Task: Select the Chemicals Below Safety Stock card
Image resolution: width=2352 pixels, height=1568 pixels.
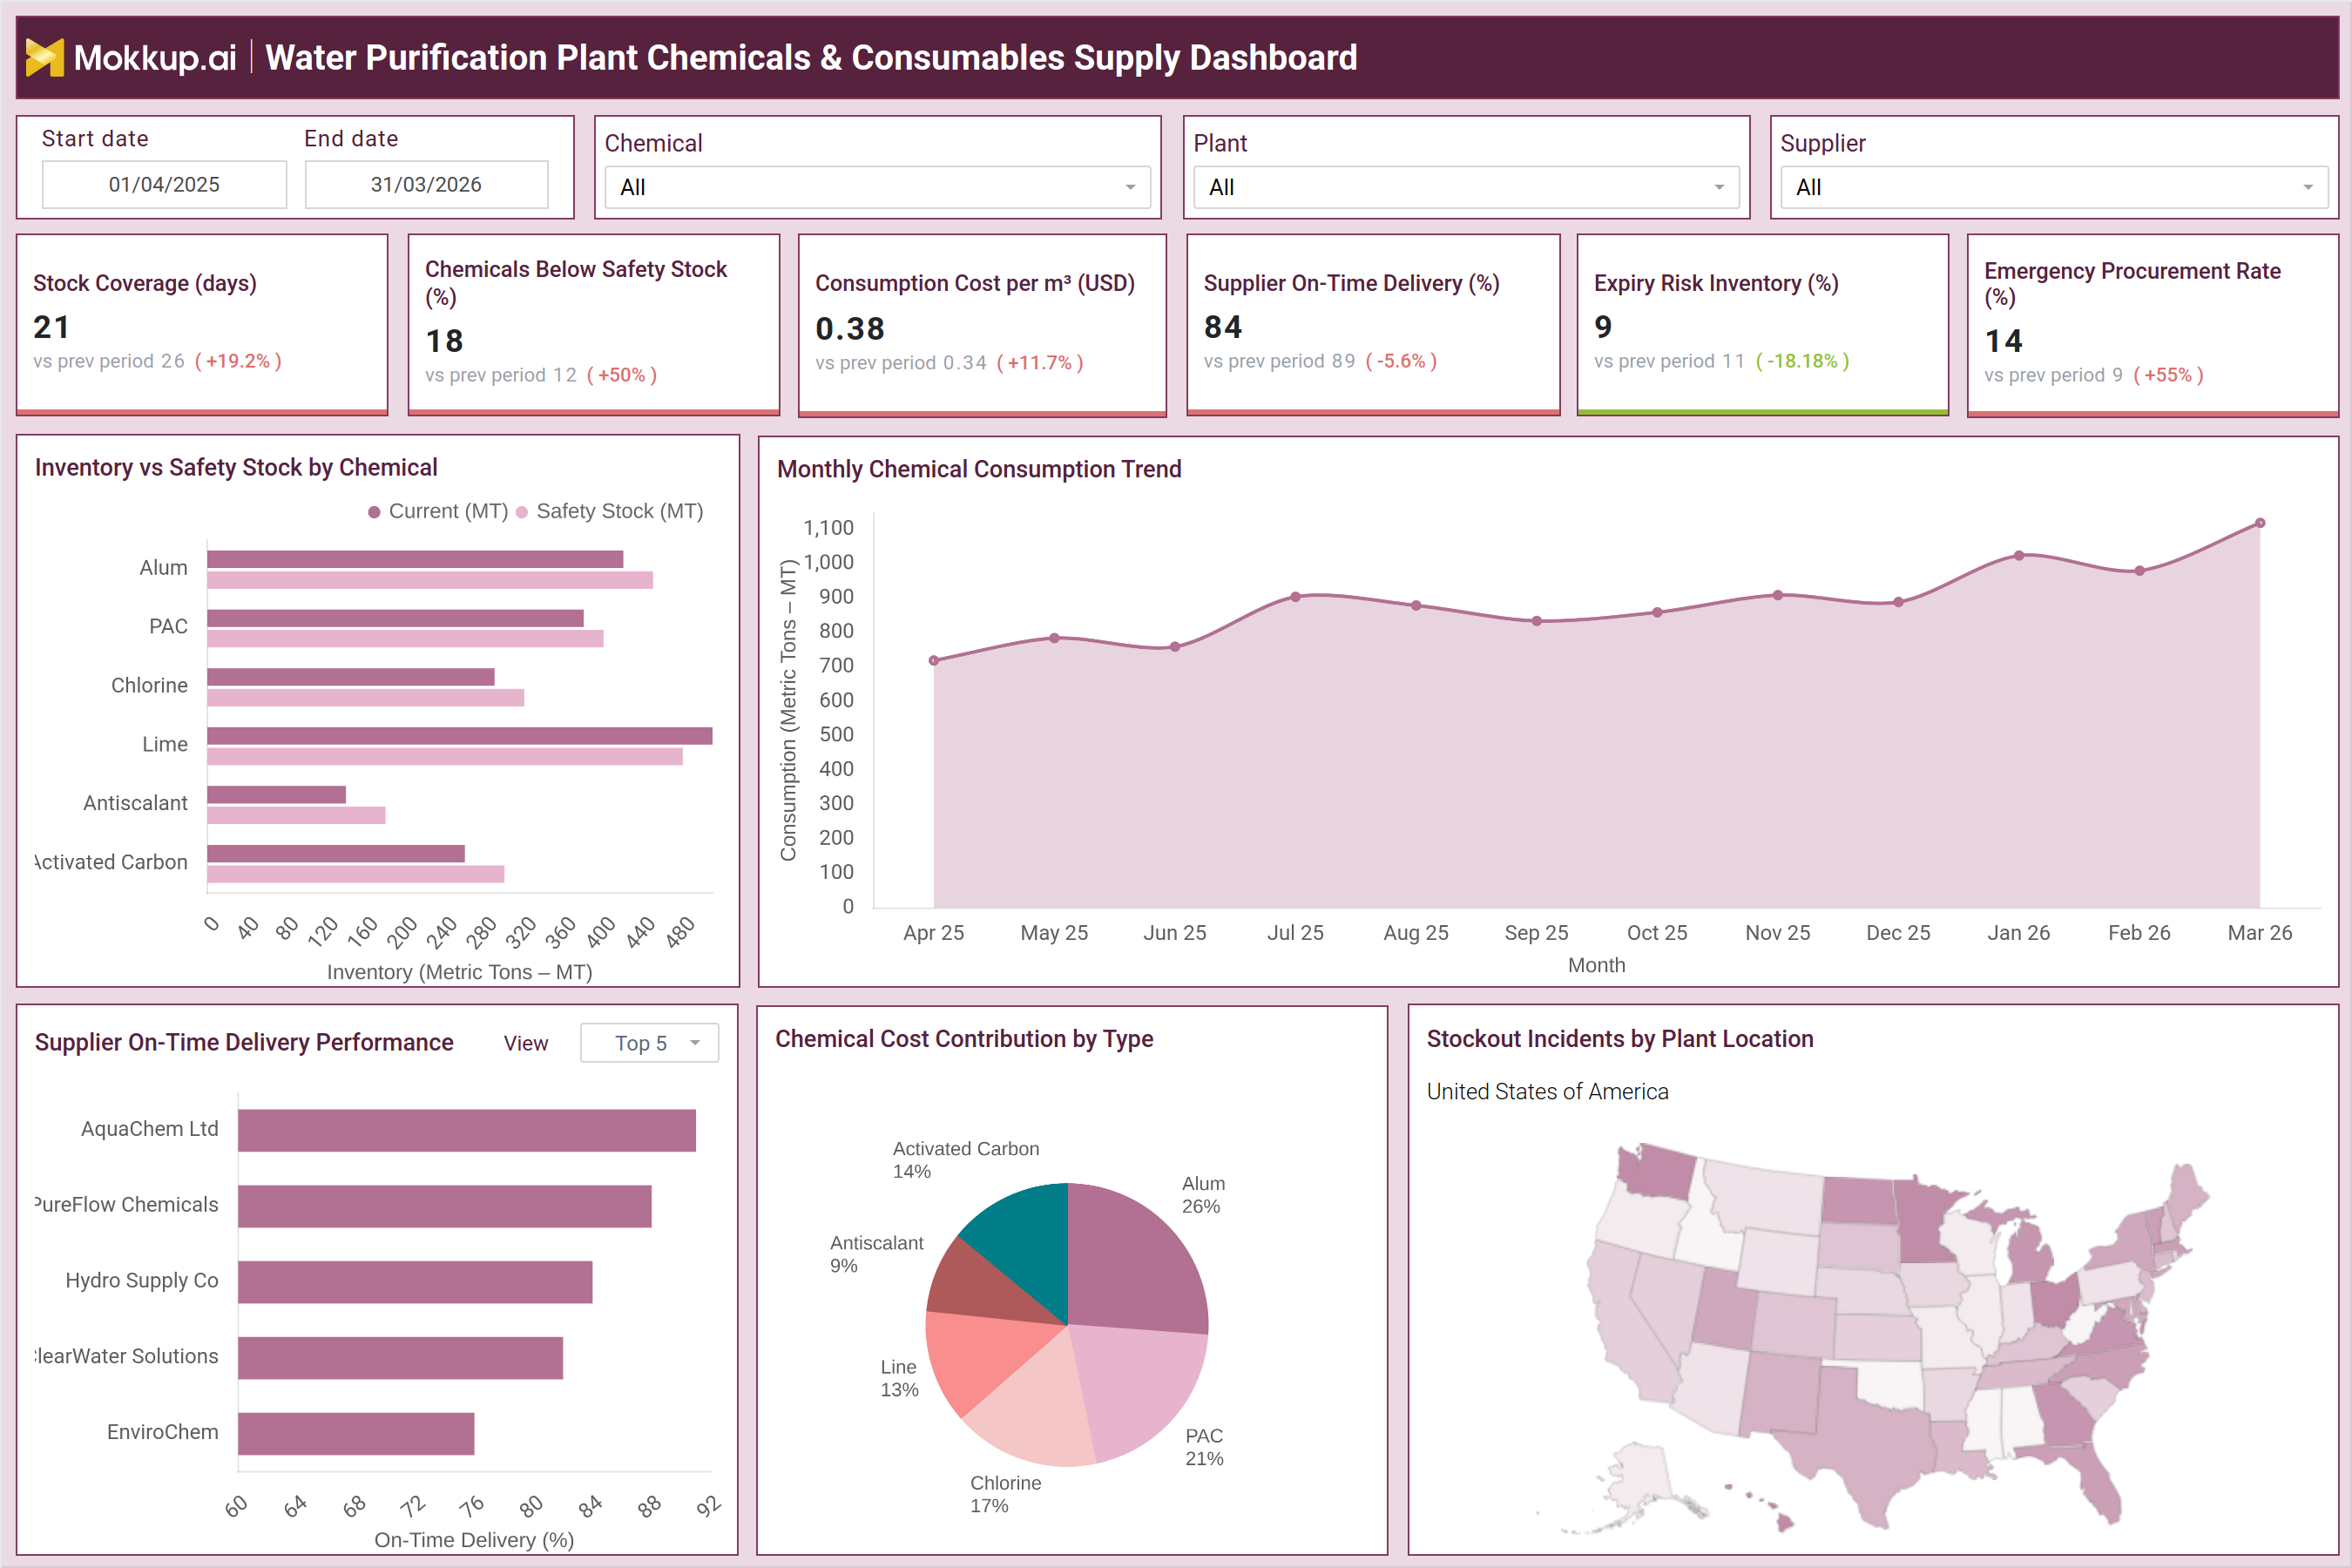Action: pyautogui.click(x=594, y=324)
